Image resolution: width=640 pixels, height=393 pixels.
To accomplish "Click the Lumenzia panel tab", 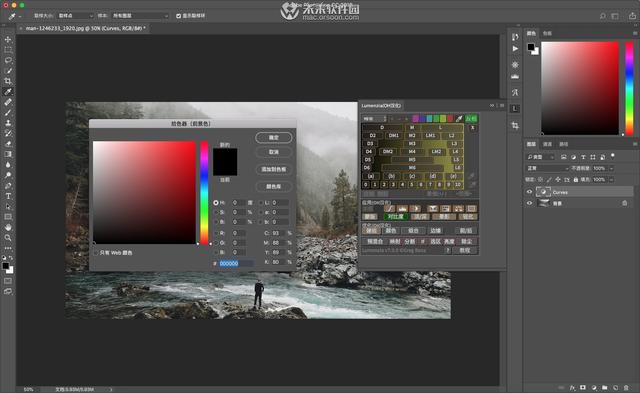I will 381,106.
